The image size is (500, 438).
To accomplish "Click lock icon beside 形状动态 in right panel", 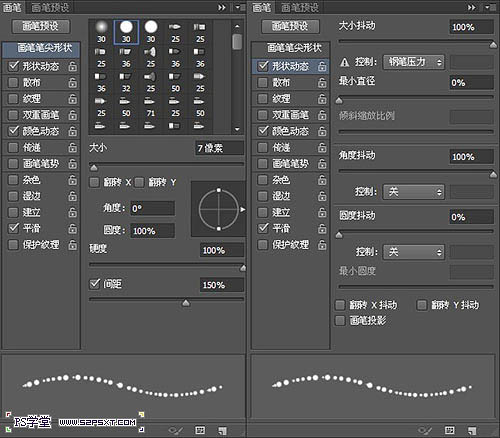I will coord(322,66).
